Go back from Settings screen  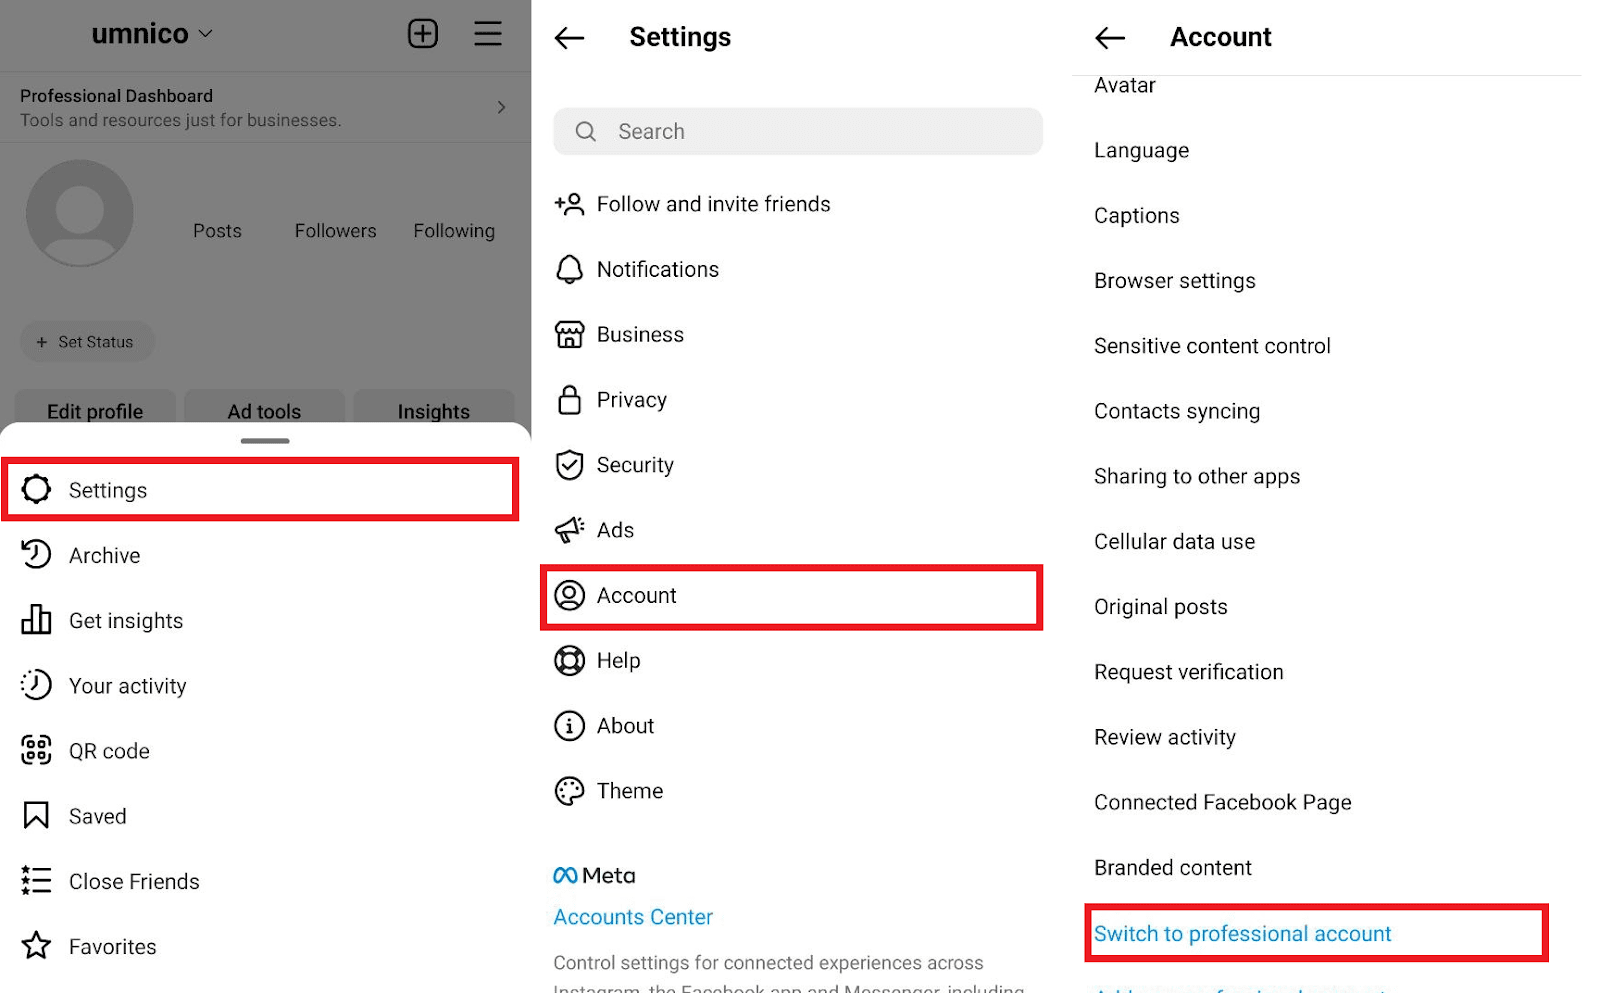pos(569,38)
